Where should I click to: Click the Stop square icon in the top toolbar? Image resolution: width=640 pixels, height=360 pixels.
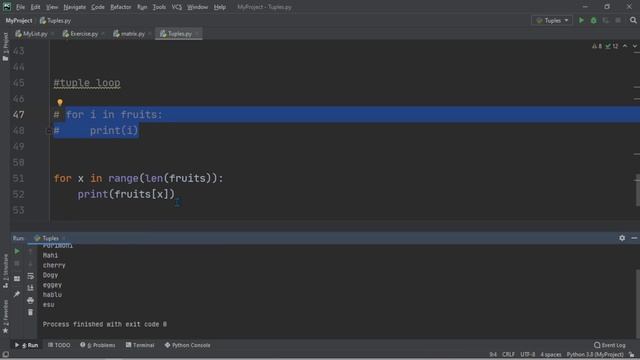(618, 20)
